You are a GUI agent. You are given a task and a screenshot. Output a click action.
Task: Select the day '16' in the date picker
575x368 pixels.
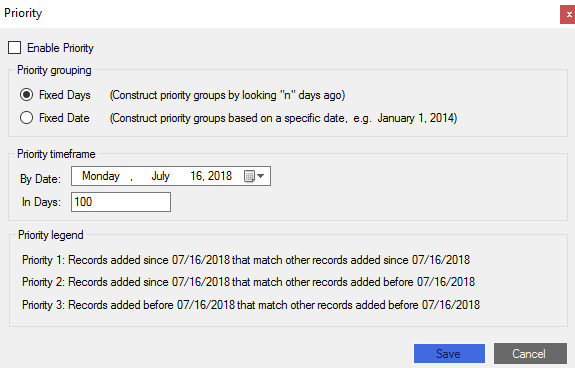(196, 176)
